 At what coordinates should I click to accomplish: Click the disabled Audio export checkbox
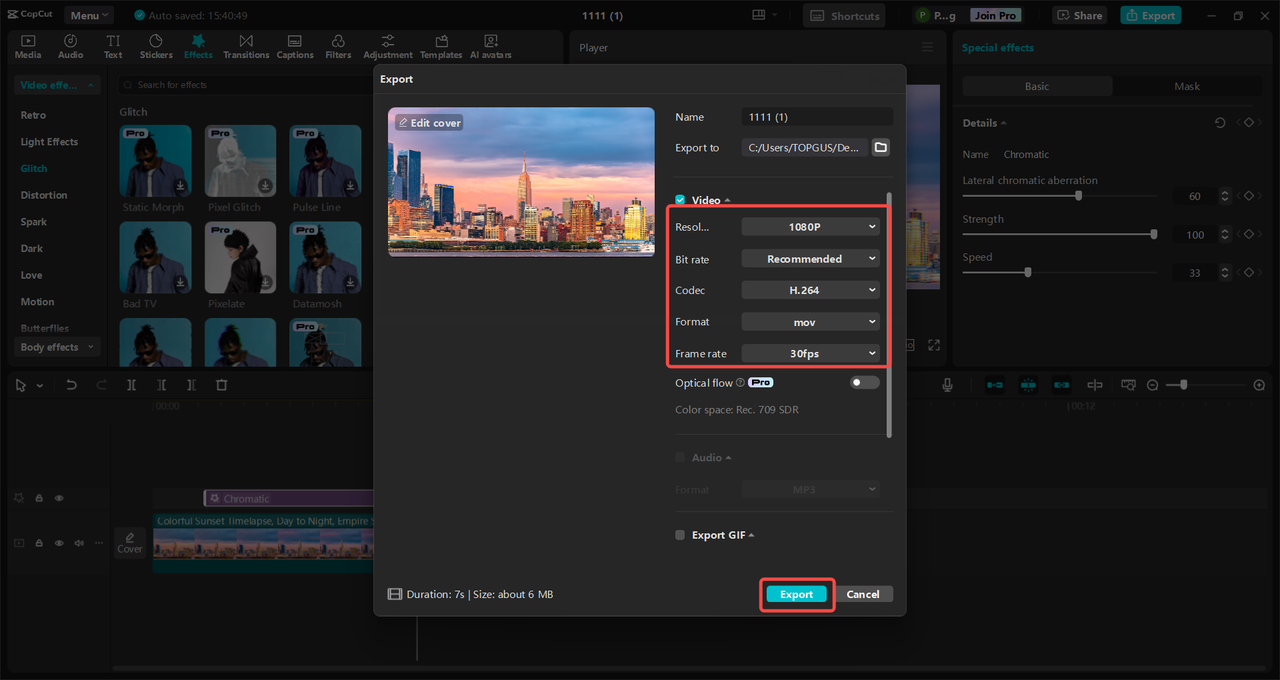tap(680, 457)
